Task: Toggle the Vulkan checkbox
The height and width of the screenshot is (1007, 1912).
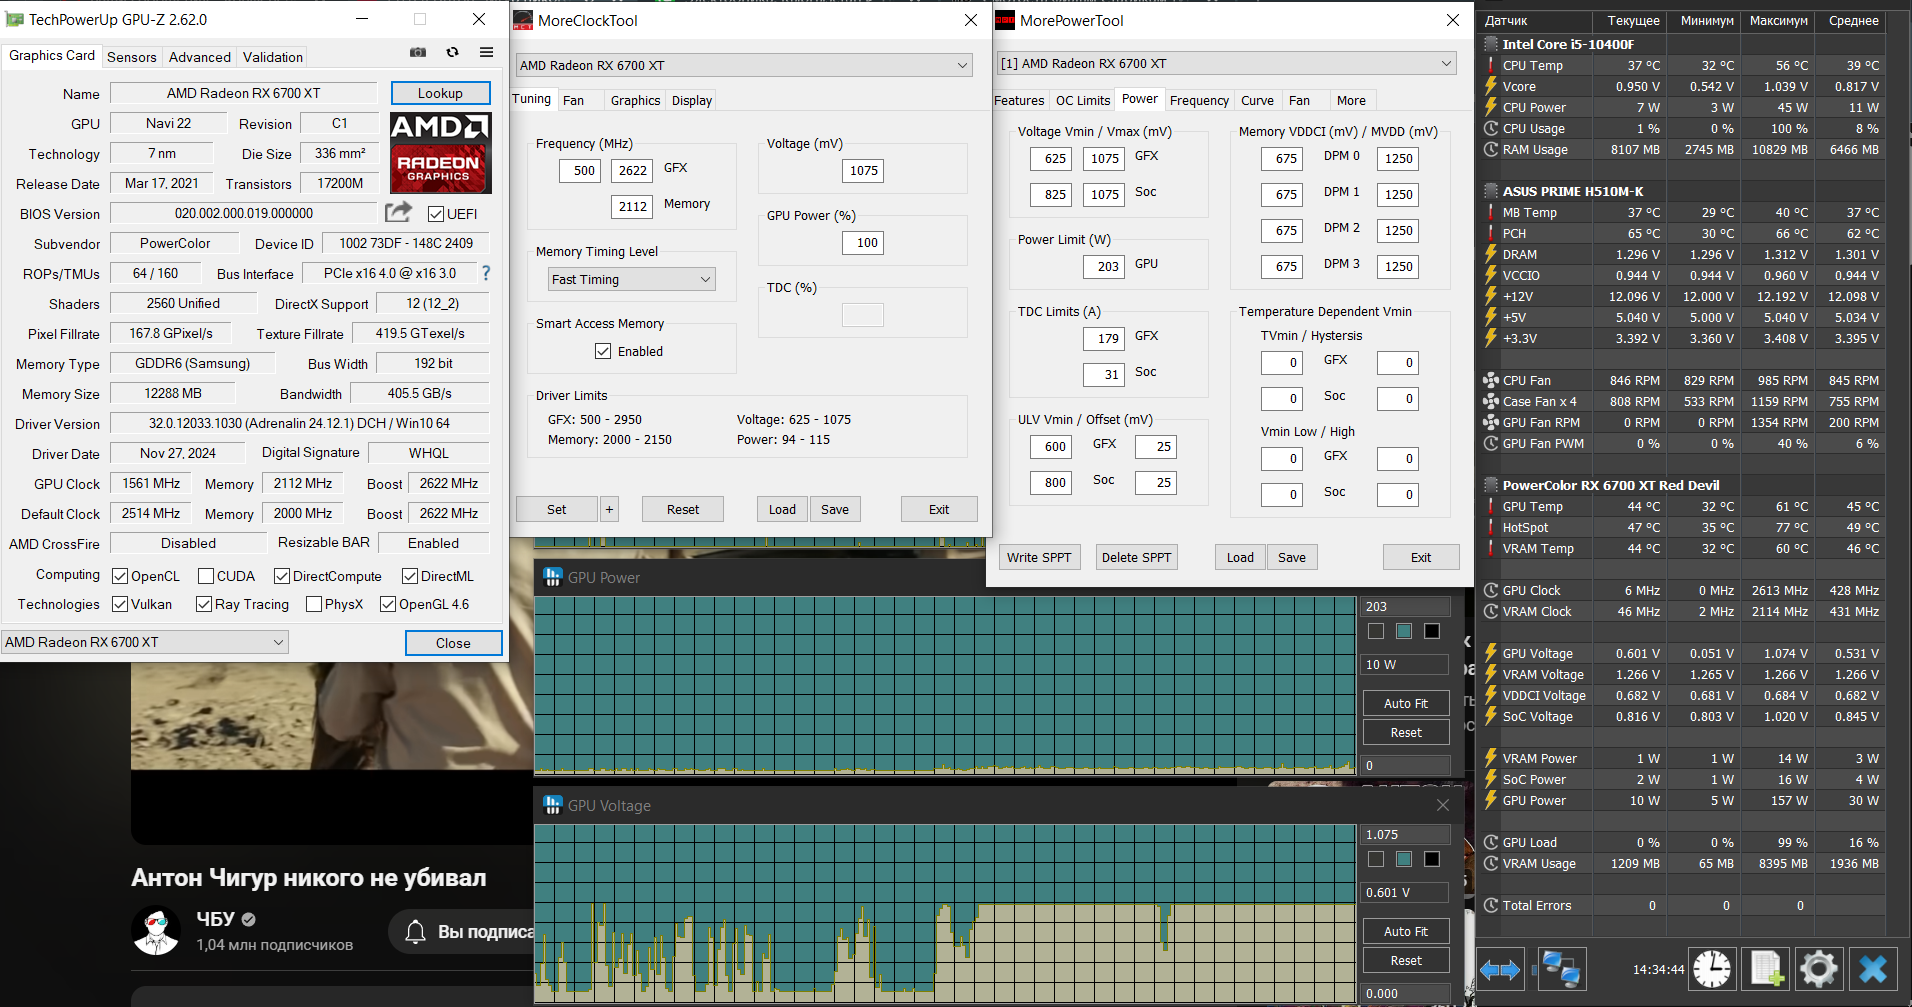Action: click(x=120, y=604)
